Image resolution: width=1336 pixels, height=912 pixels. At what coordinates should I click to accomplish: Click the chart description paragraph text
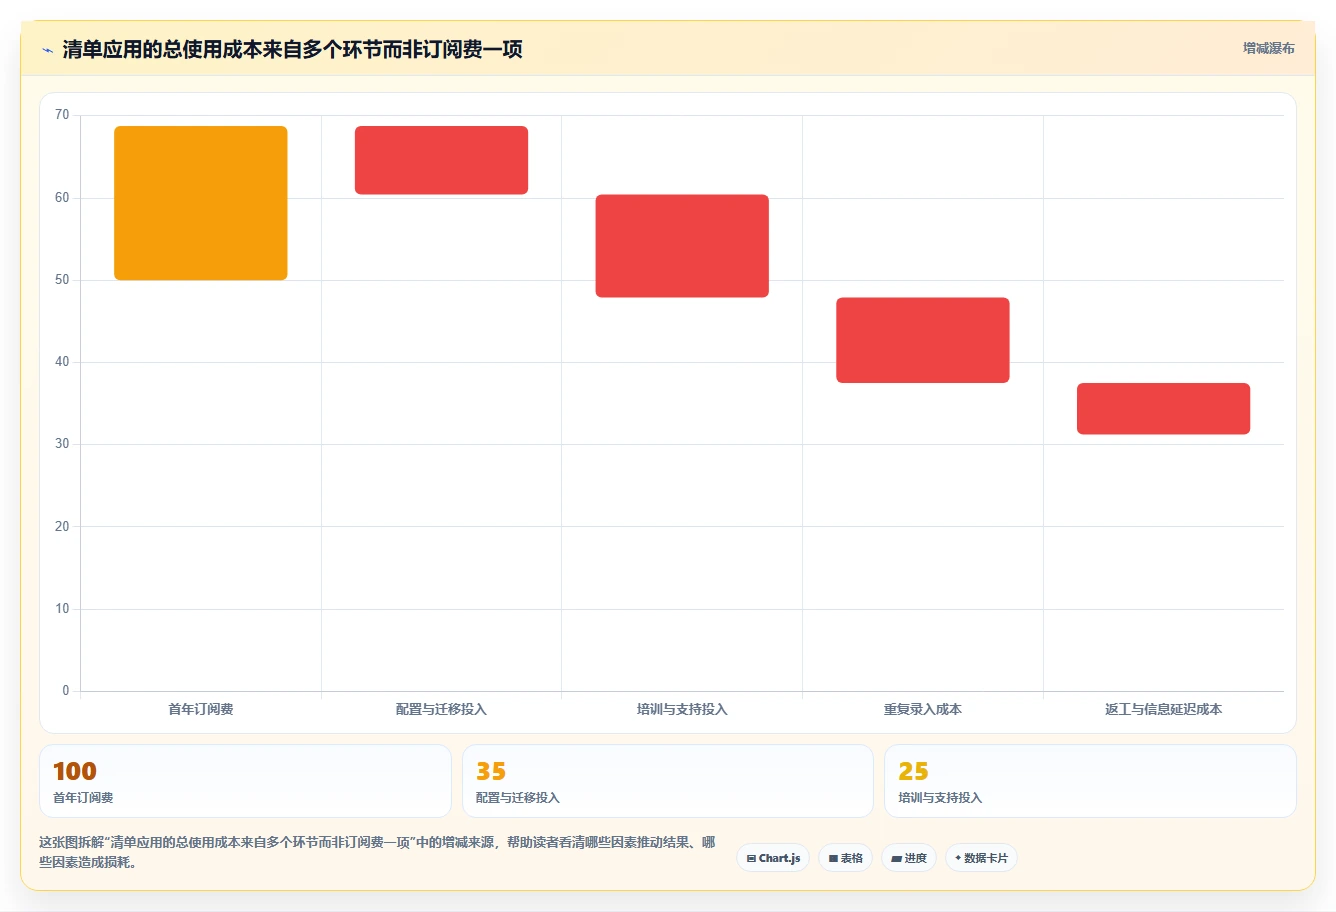[x=377, y=852]
